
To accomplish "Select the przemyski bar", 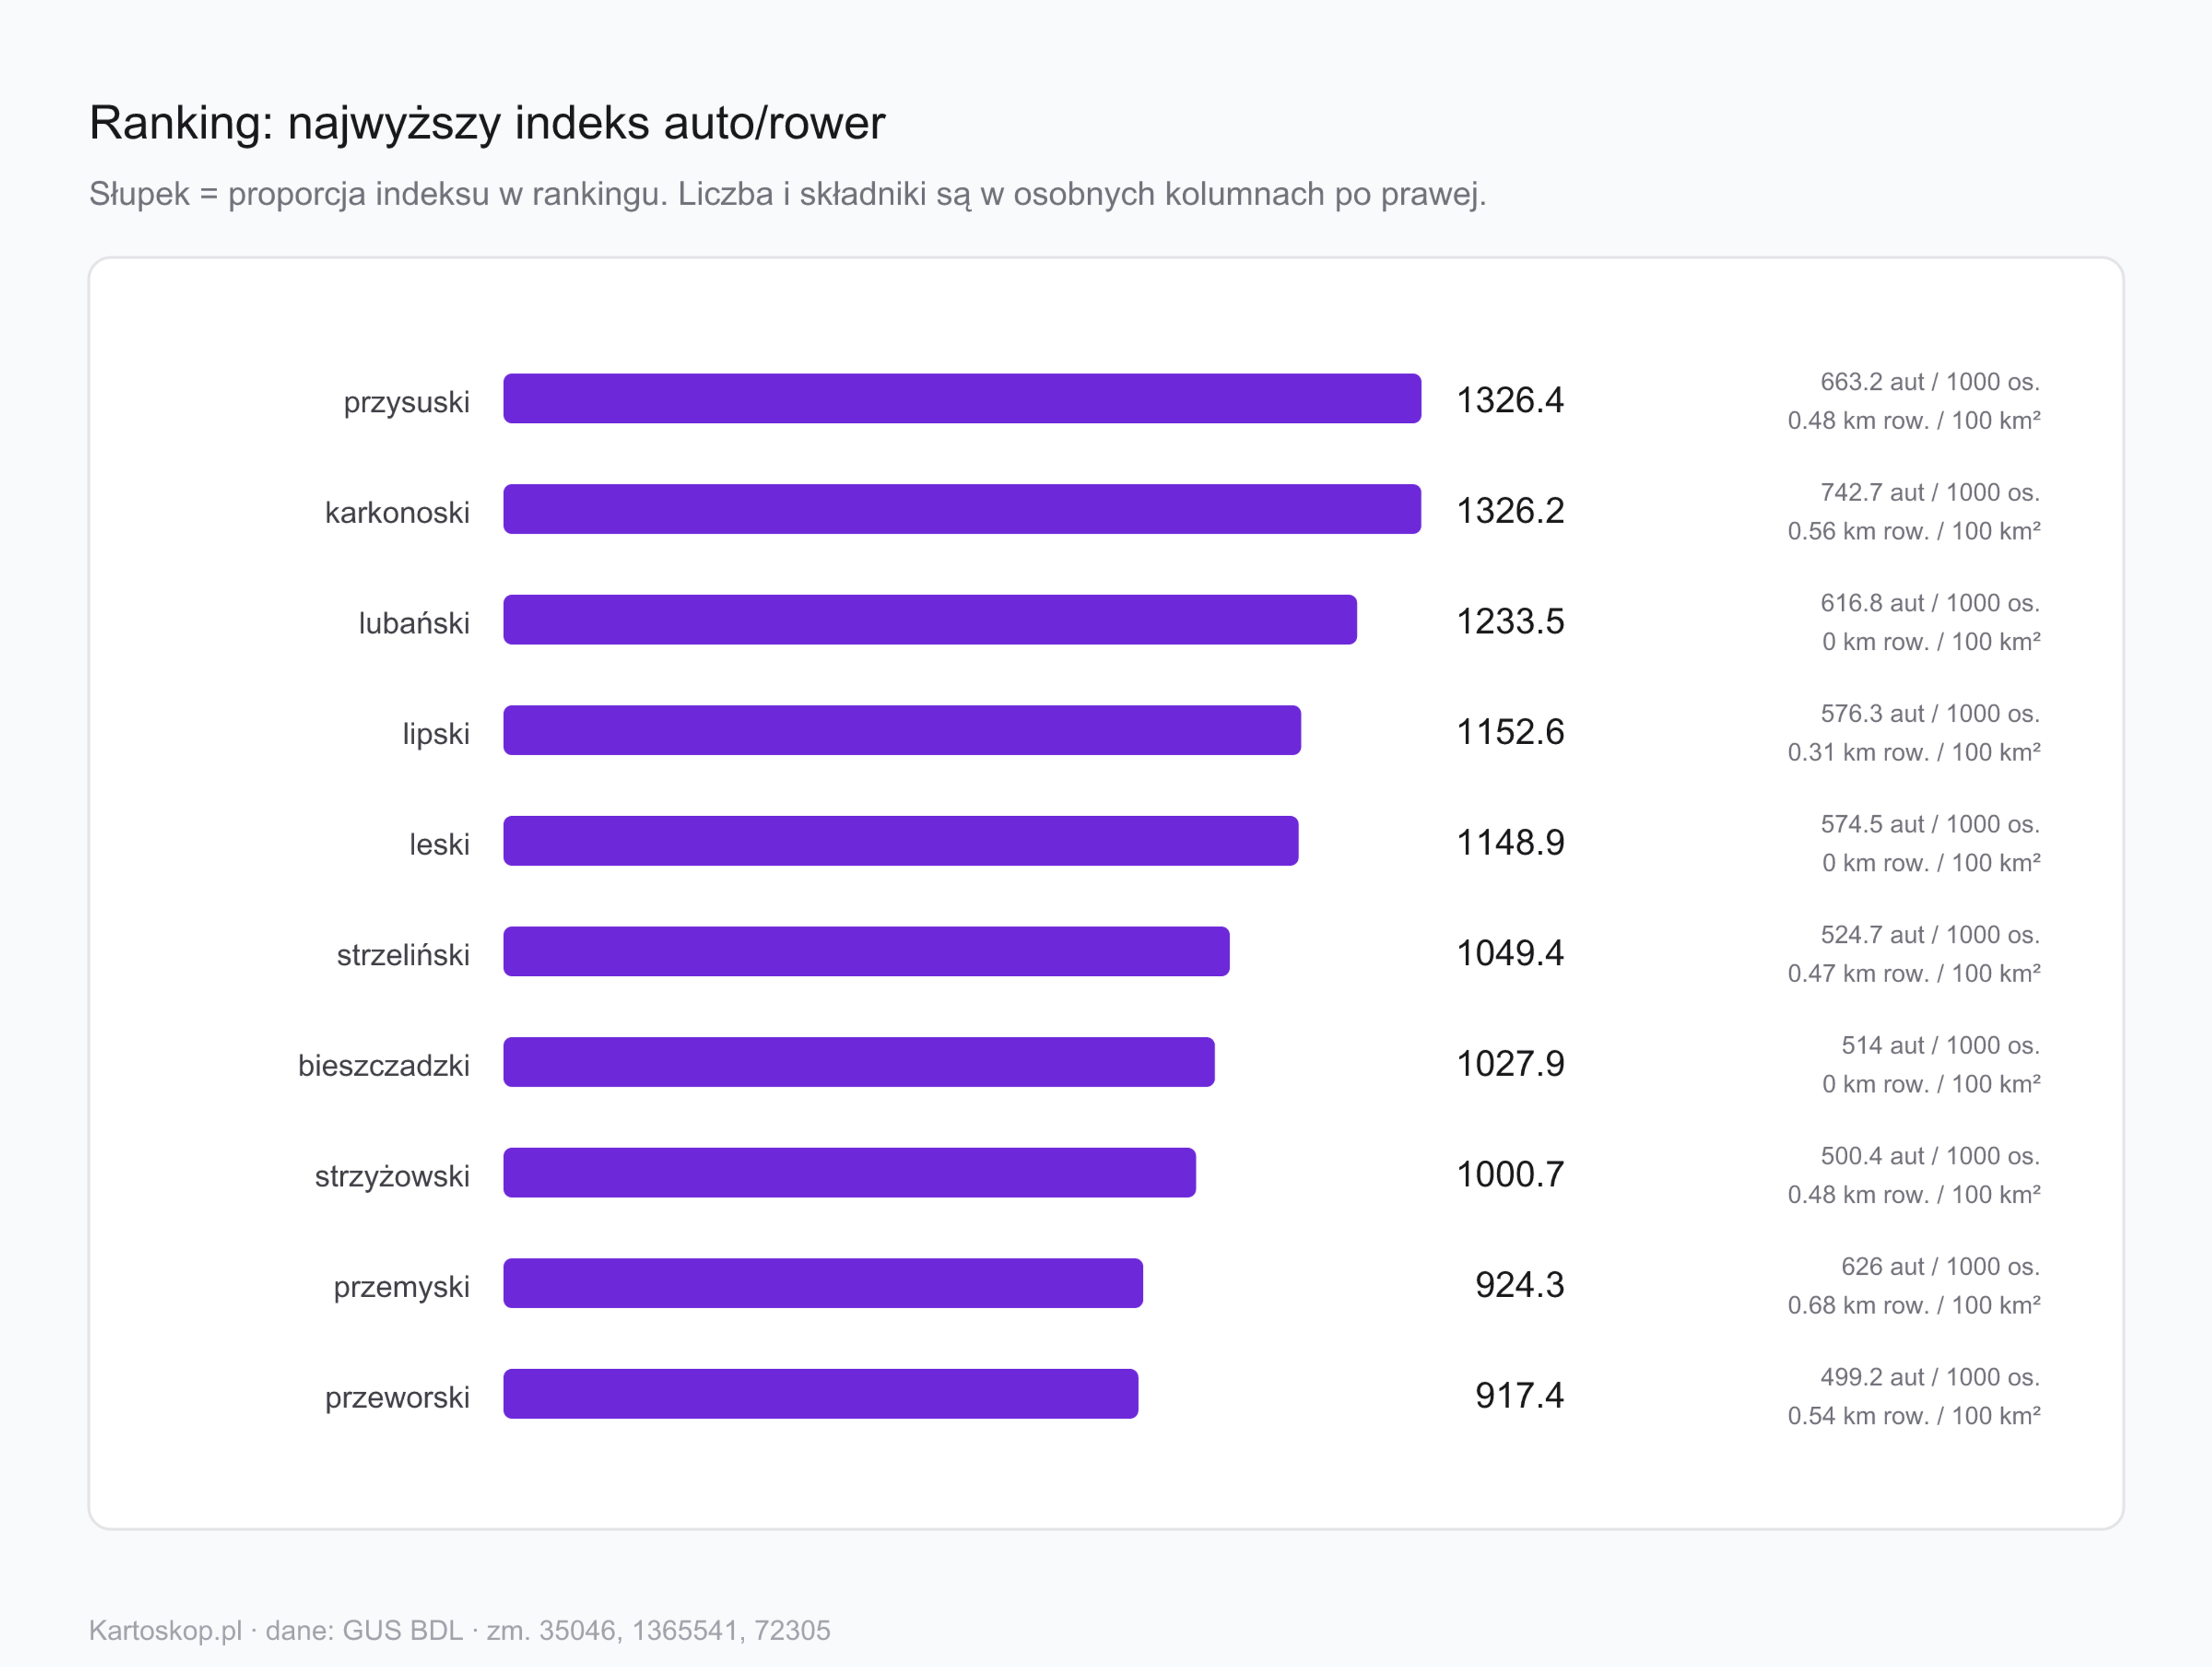I will [x=823, y=1284].
